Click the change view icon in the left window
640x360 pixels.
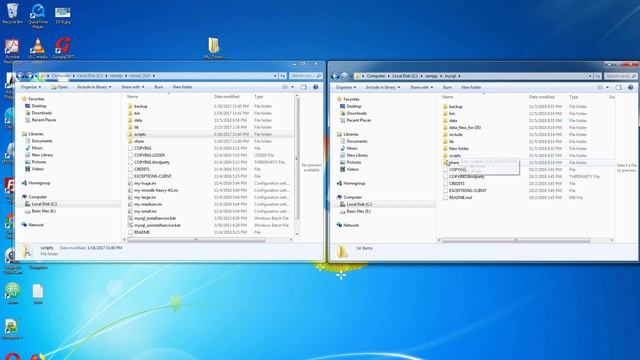click(x=285, y=87)
